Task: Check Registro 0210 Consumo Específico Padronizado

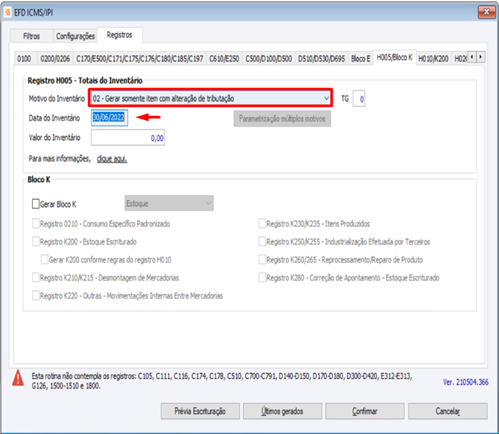Action: tap(36, 223)
